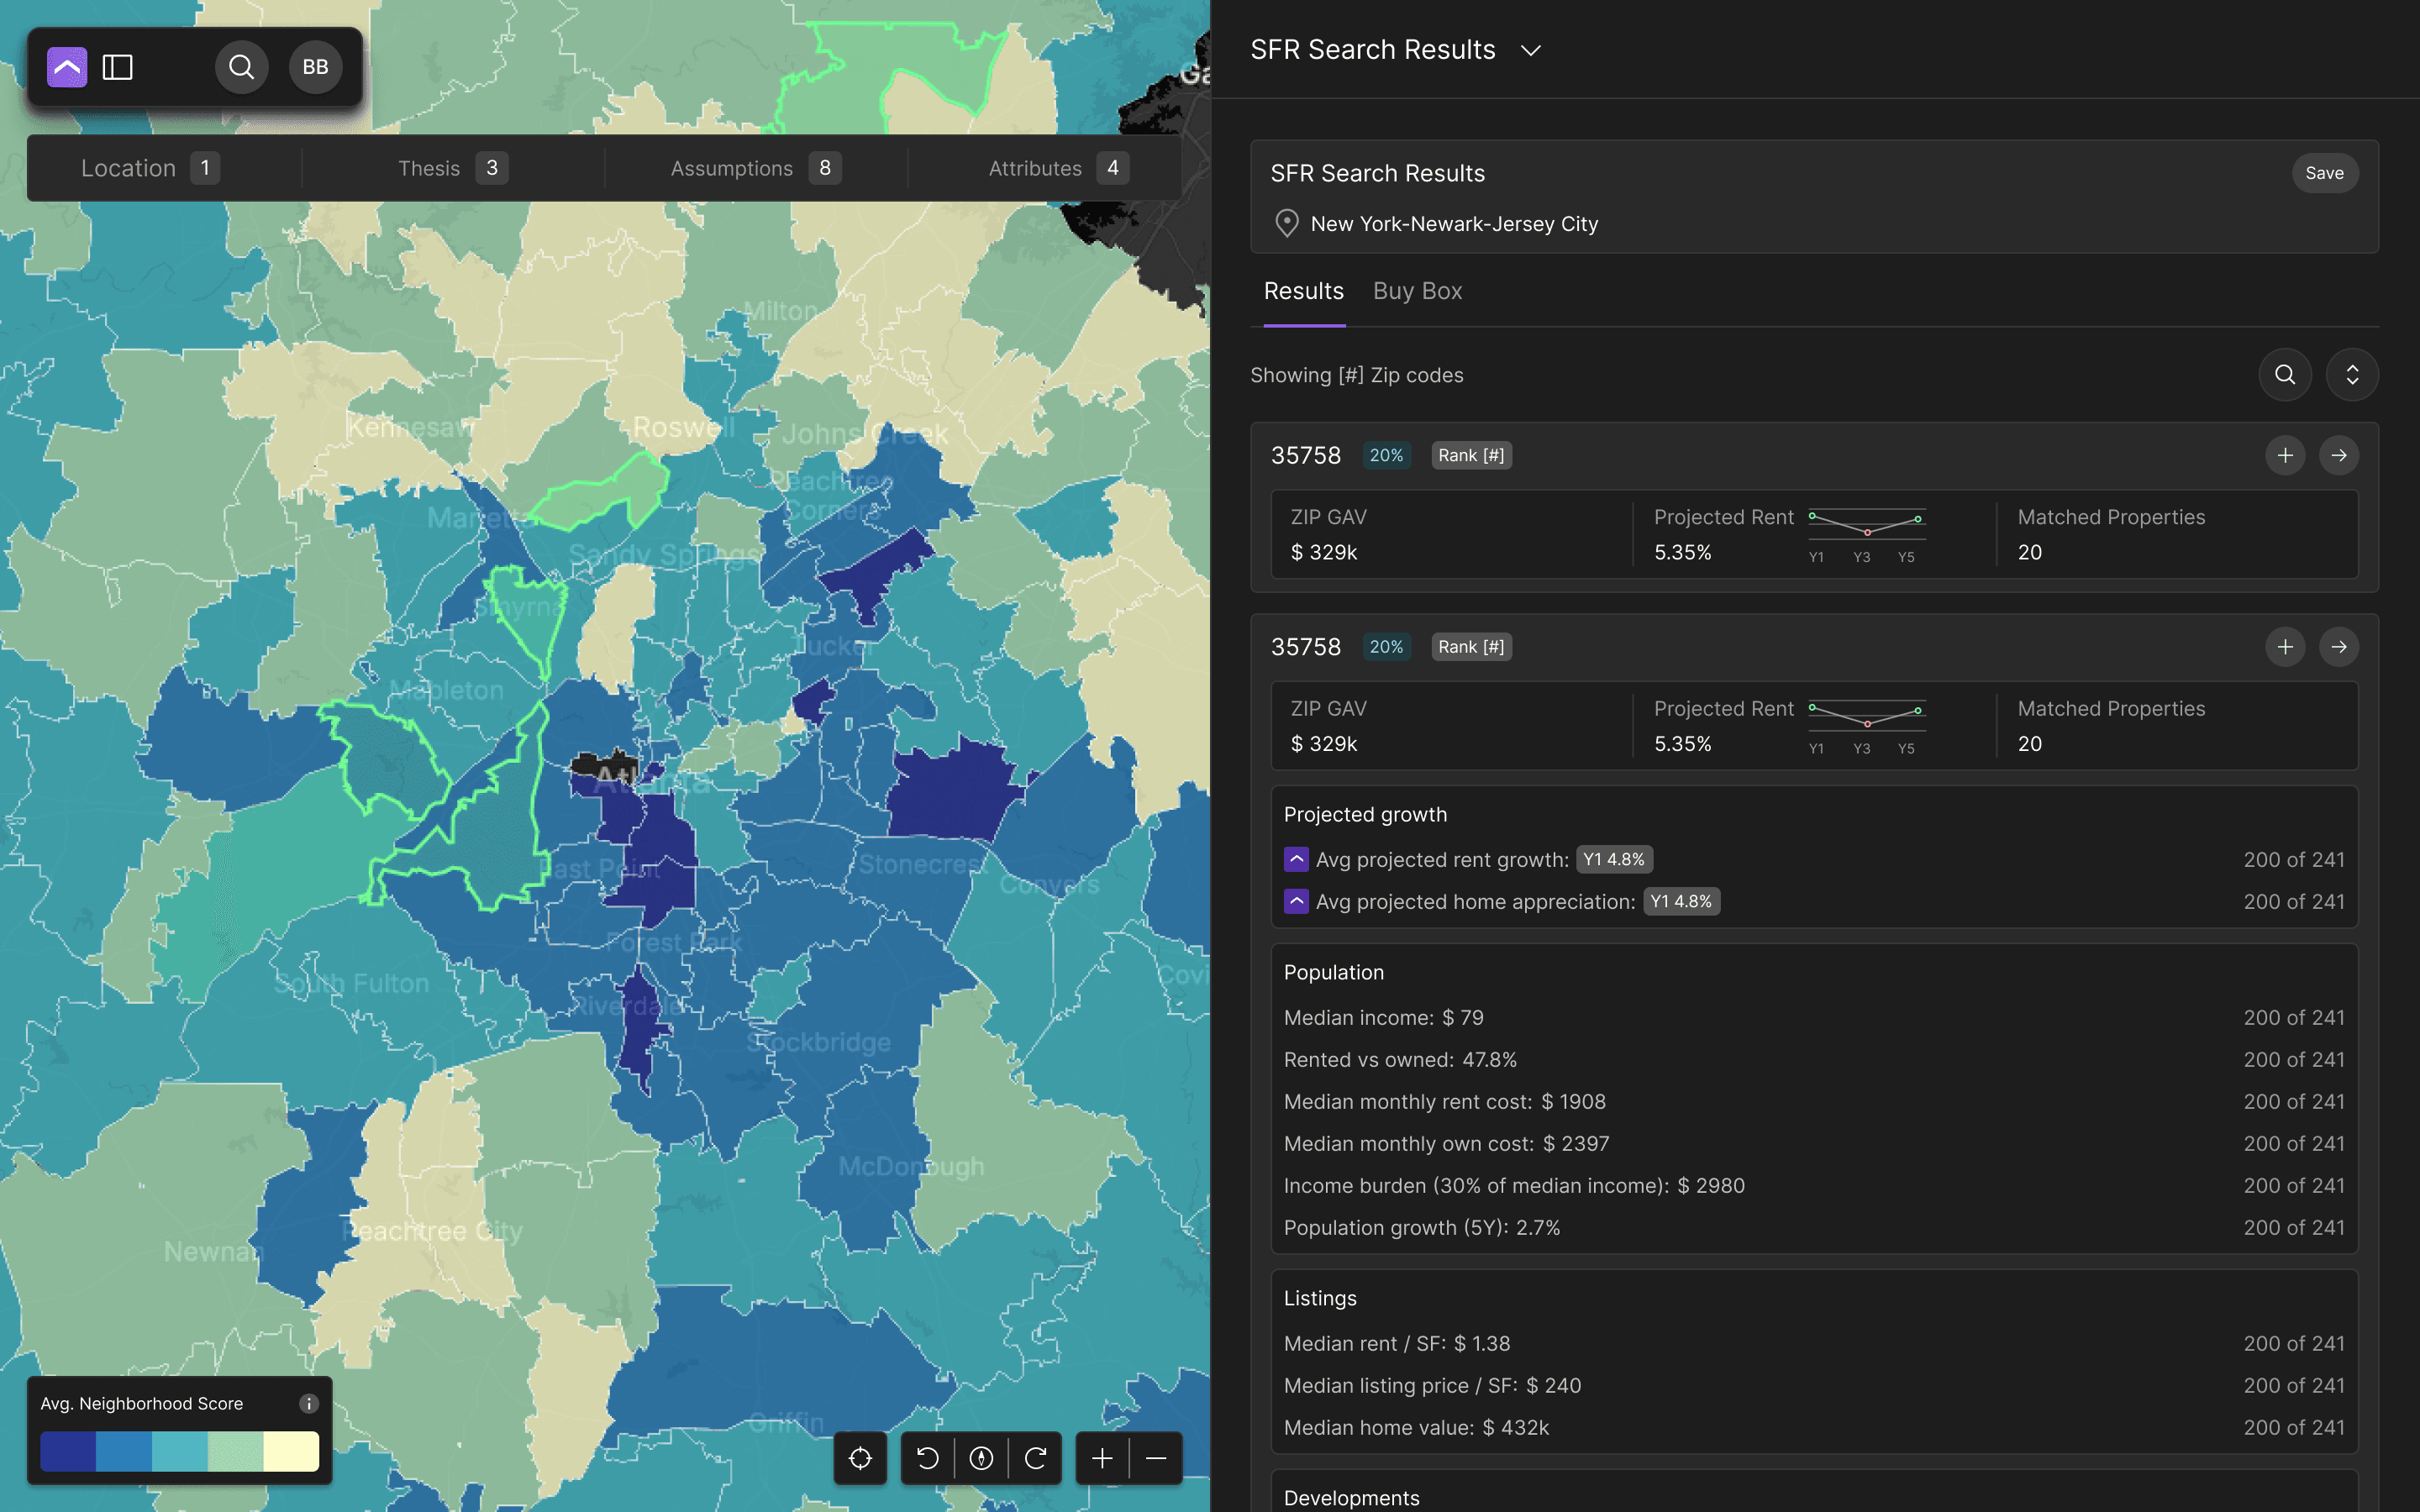The width and height of the screenshot is (2420, 1512).
Task: Click 'Rented vs owned: 47.8%' row
Action: [1813, 1060]
